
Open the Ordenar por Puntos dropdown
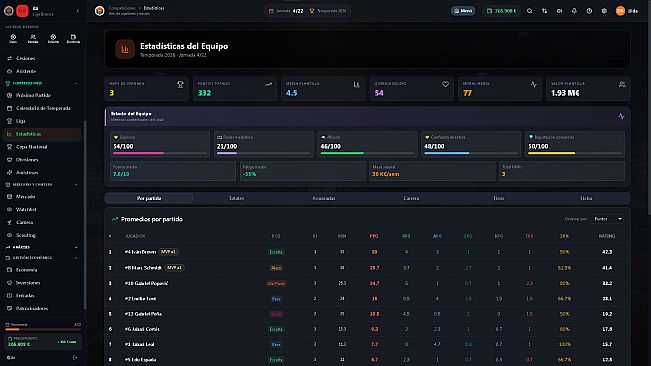click(608, 219)
